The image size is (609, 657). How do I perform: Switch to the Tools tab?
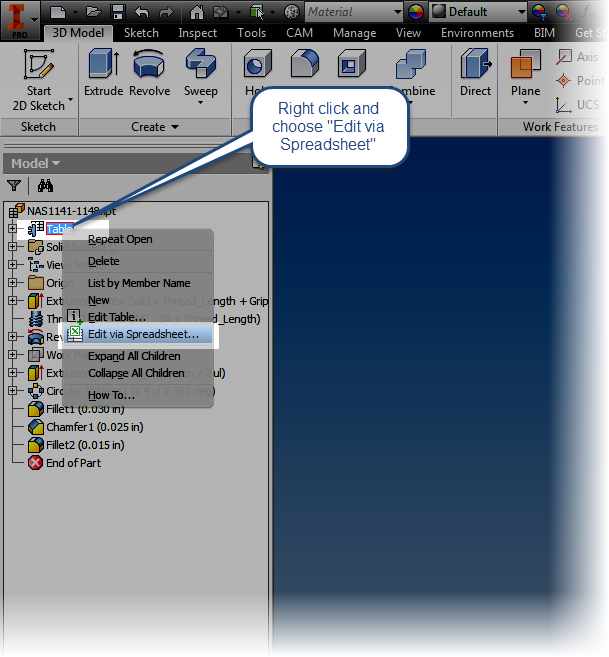[x=251, y=33]
